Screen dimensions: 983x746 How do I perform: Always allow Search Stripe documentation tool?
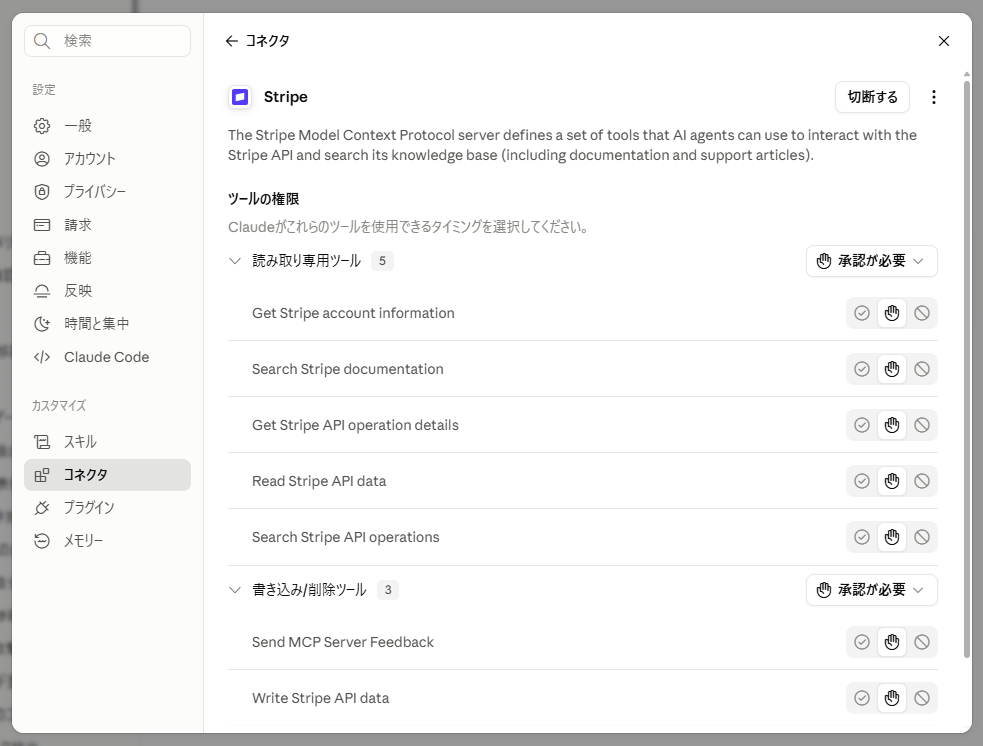point(862,369)
